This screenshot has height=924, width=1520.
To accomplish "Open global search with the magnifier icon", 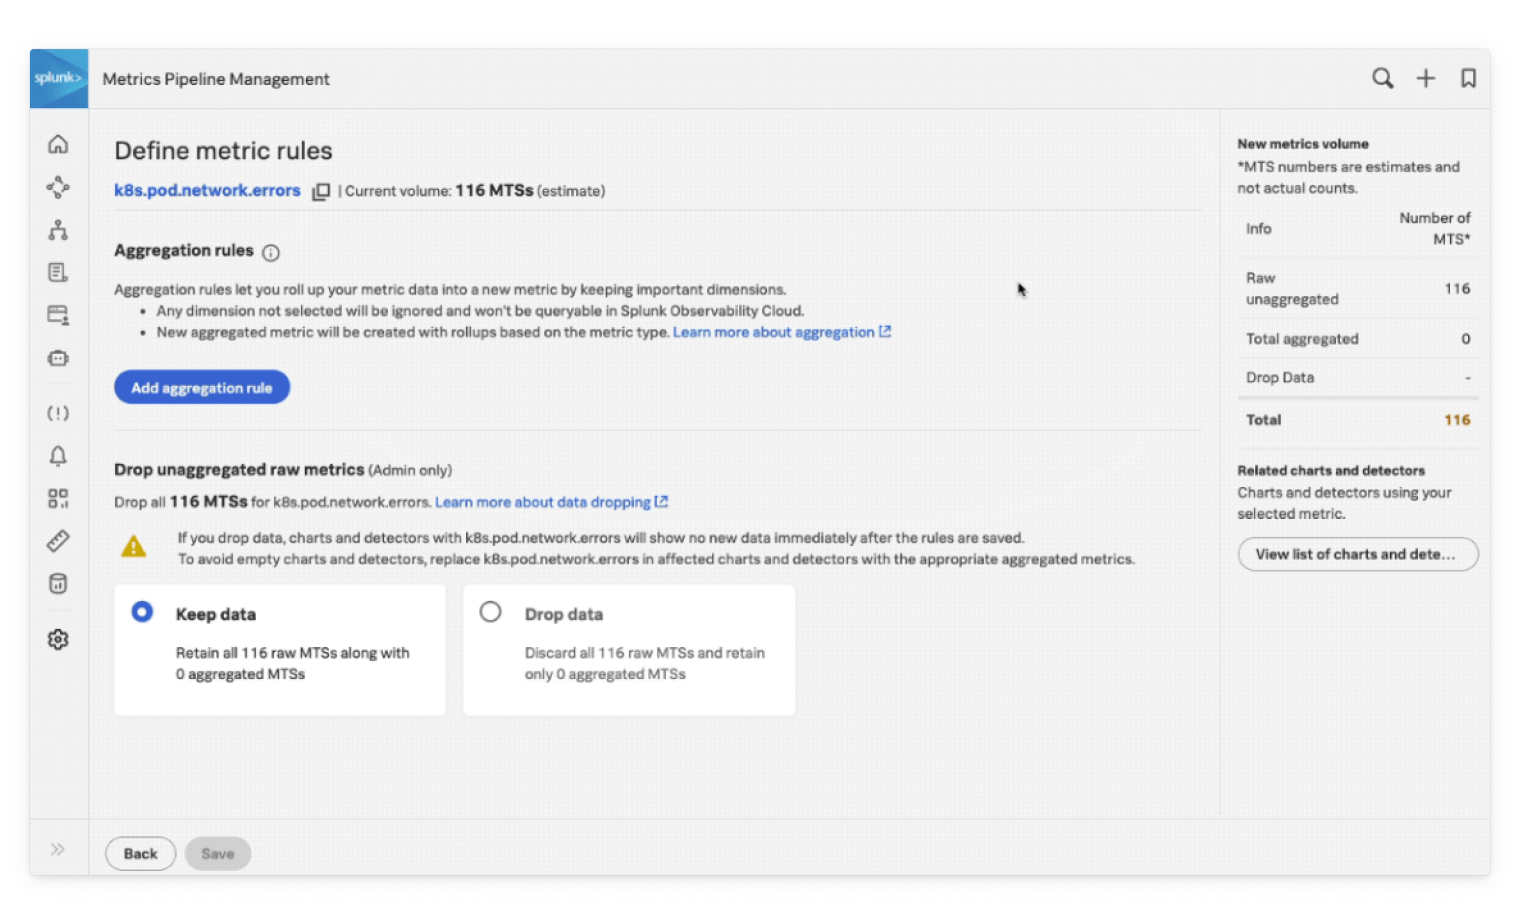I will (x=1383, y=78).
